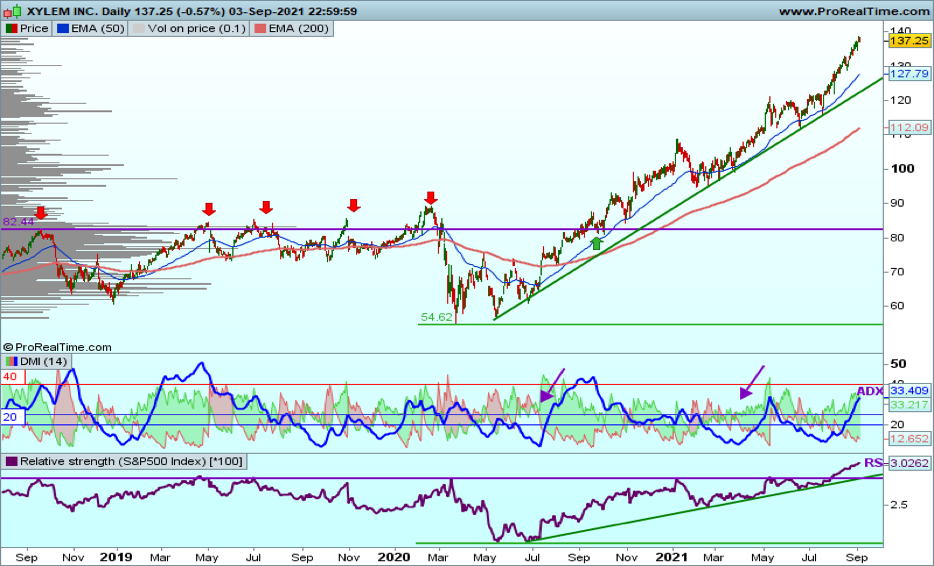Click the green 54.62 support level label
Viewport: 934px width, 566px height.
(437, 317)
